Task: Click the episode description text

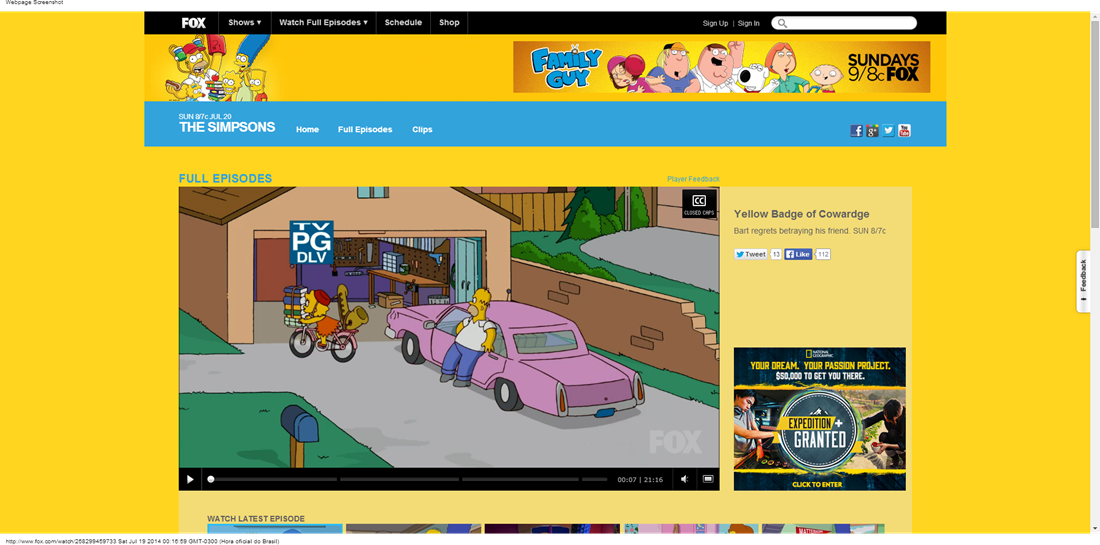Action: point(810,231)
